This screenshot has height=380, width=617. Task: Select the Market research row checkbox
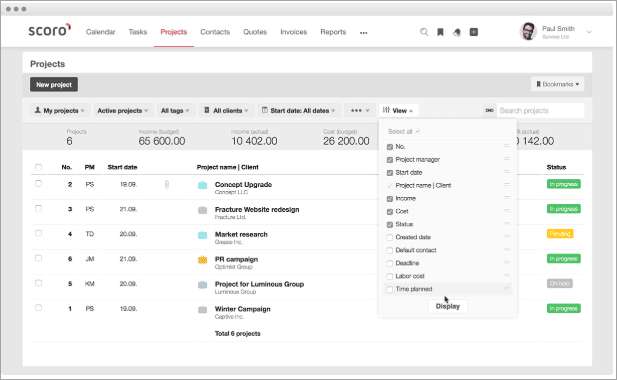(x=38, y=233)
